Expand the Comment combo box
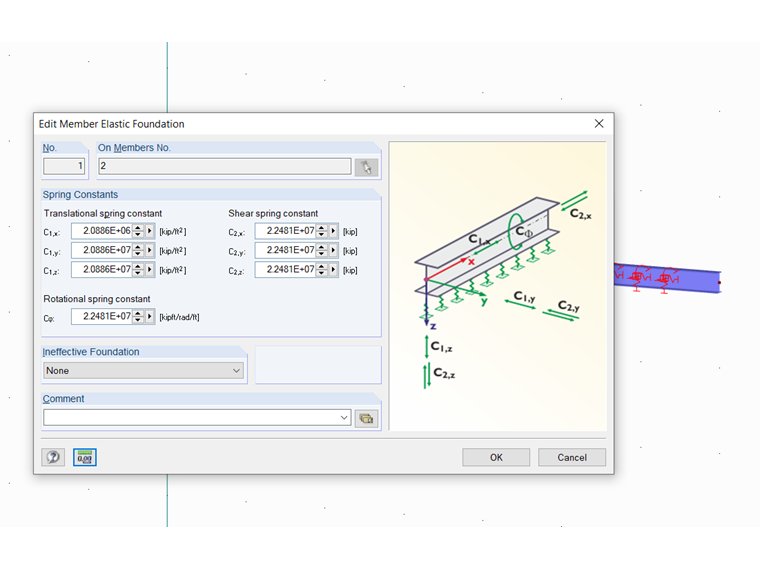 [x=344, y=417]
